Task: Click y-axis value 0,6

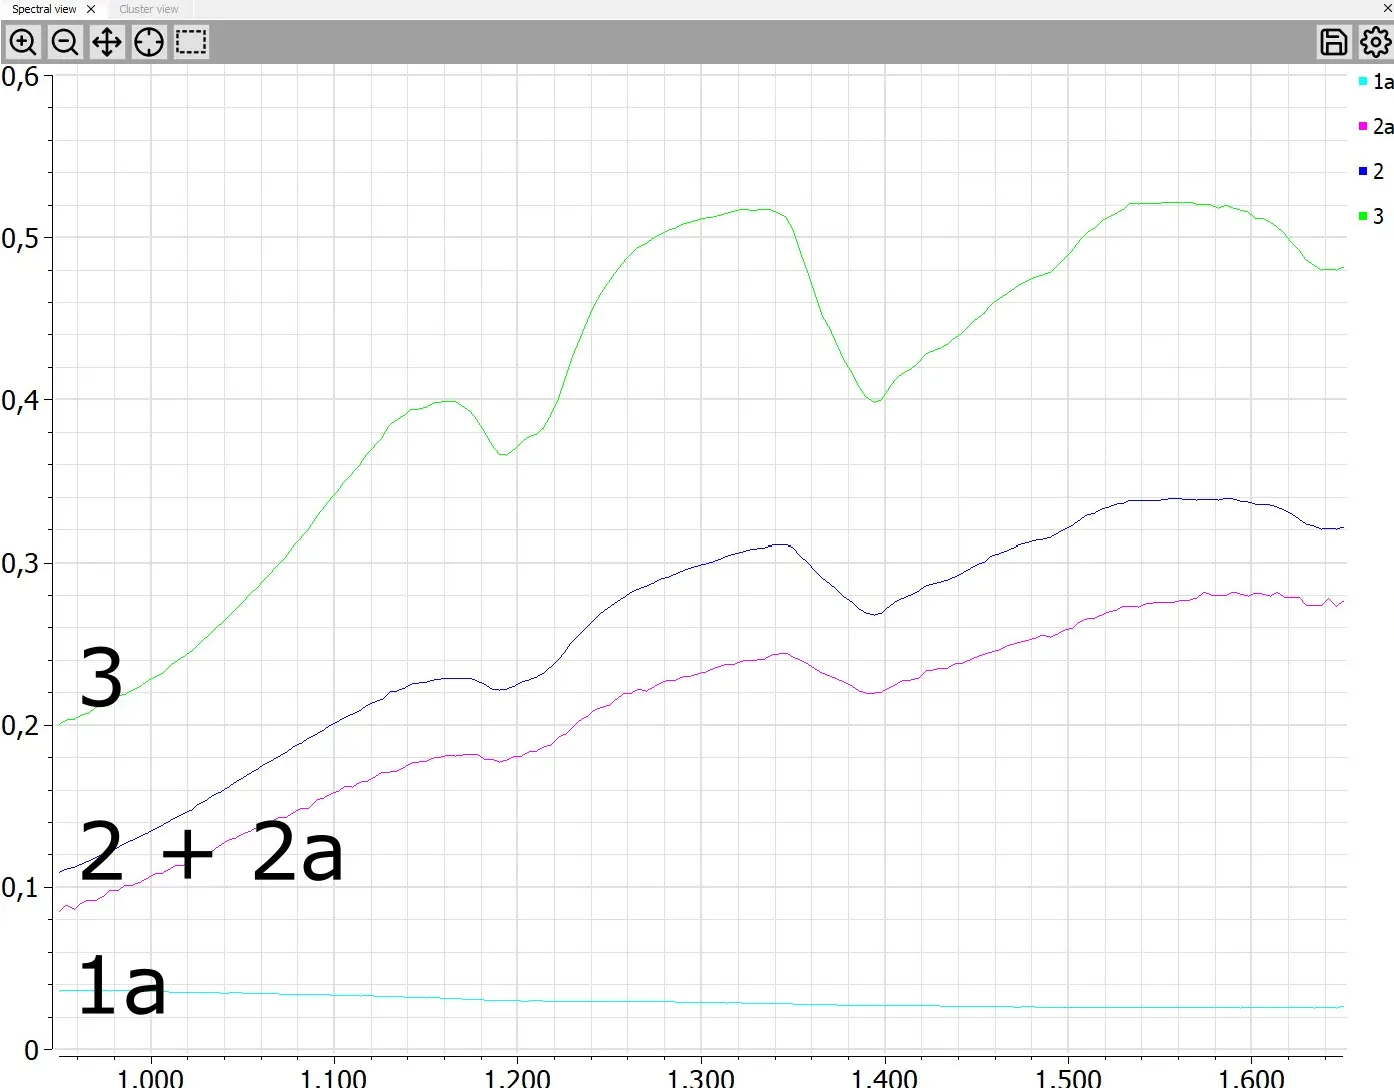Action: (x=20, y=77)
